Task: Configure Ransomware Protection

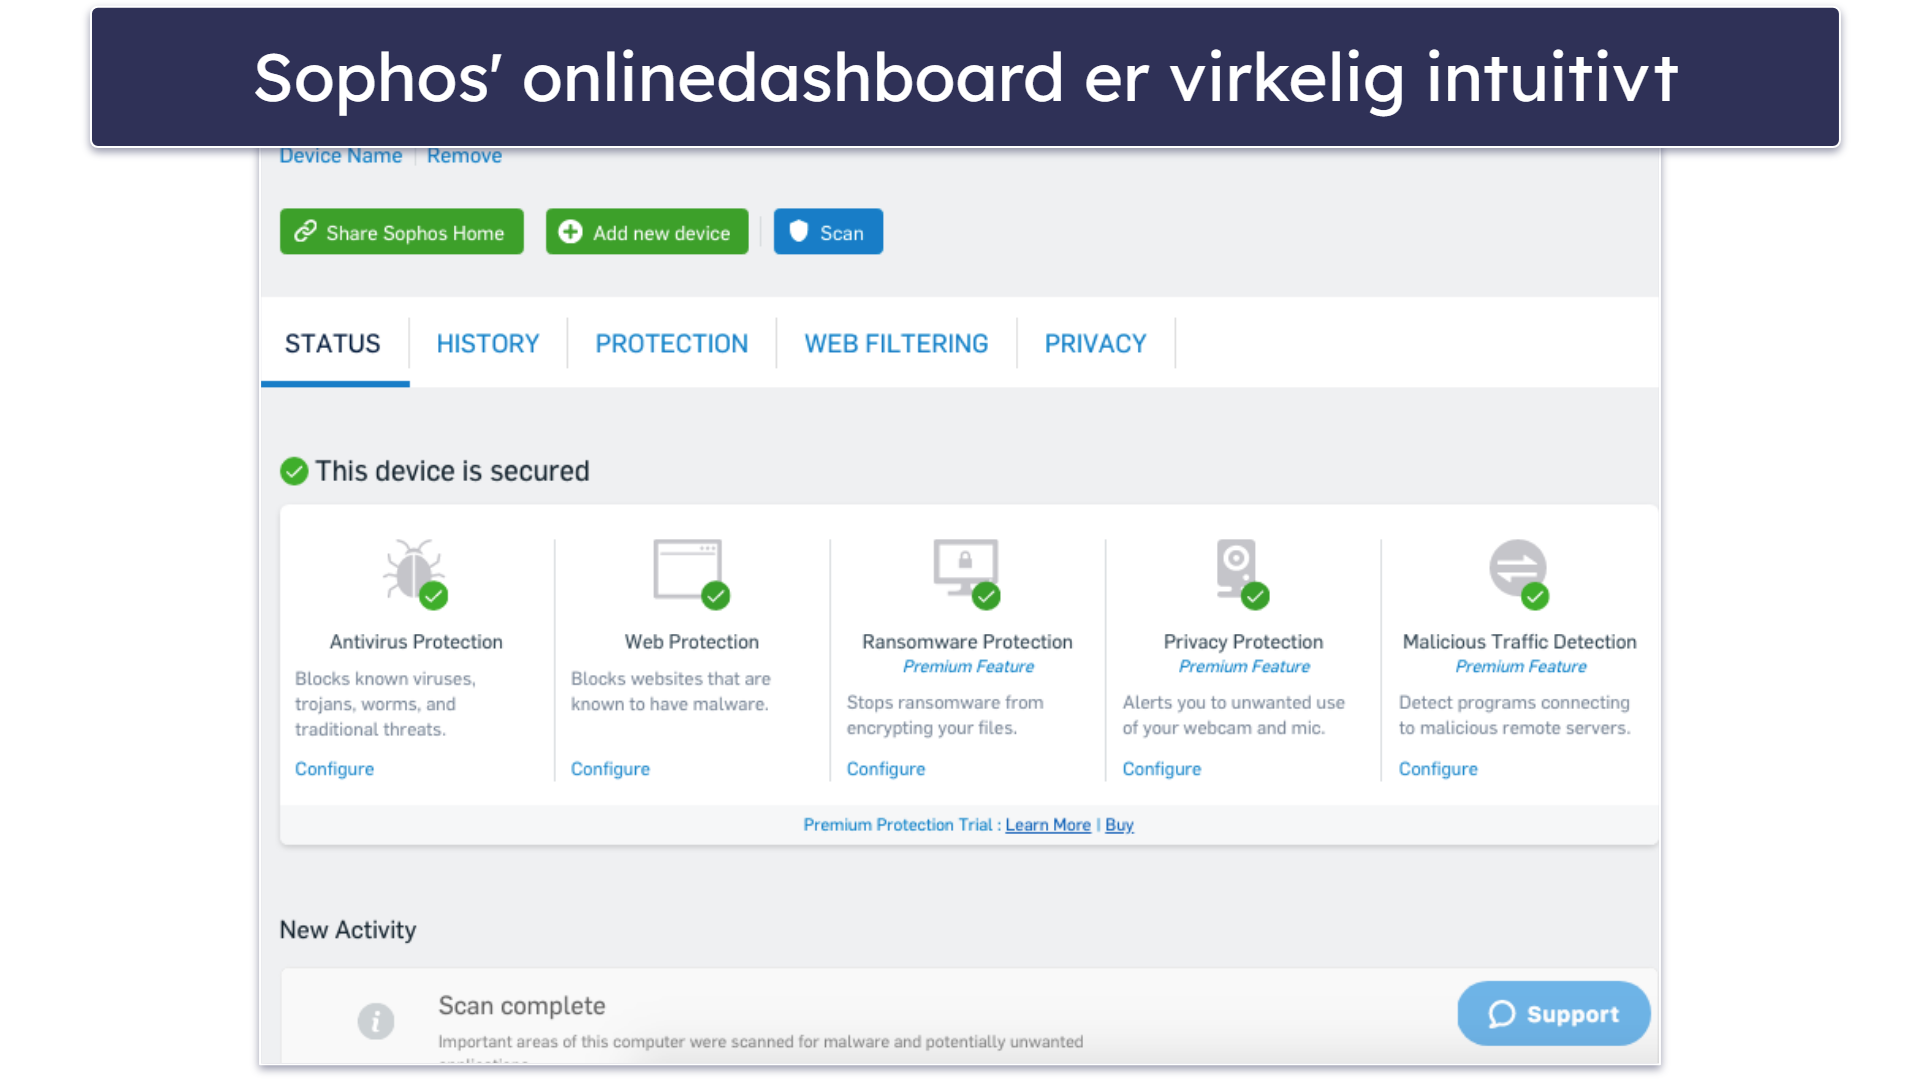Action: coord(886,769)
